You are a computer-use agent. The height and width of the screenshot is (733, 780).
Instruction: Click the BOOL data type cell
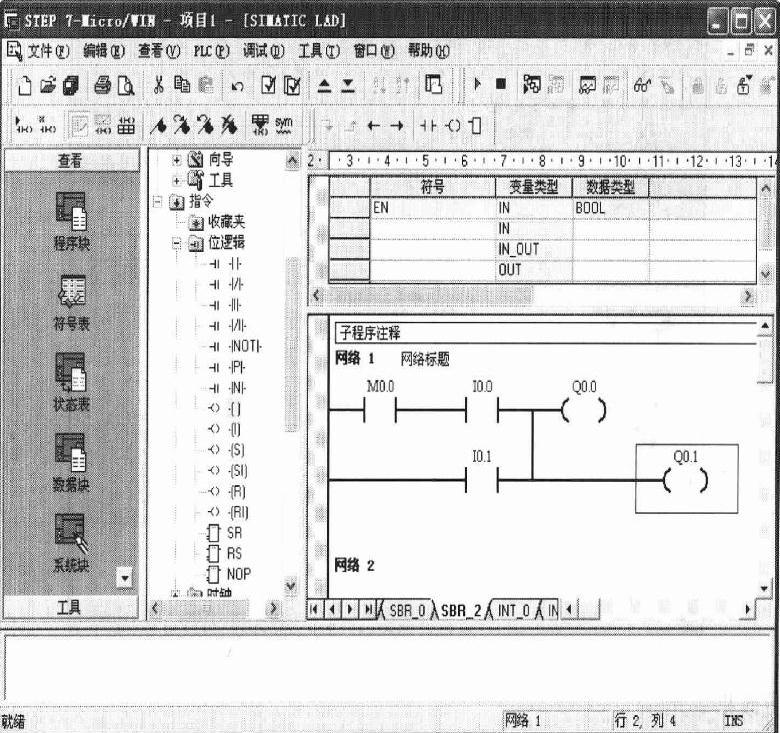(x=610, y=207)
